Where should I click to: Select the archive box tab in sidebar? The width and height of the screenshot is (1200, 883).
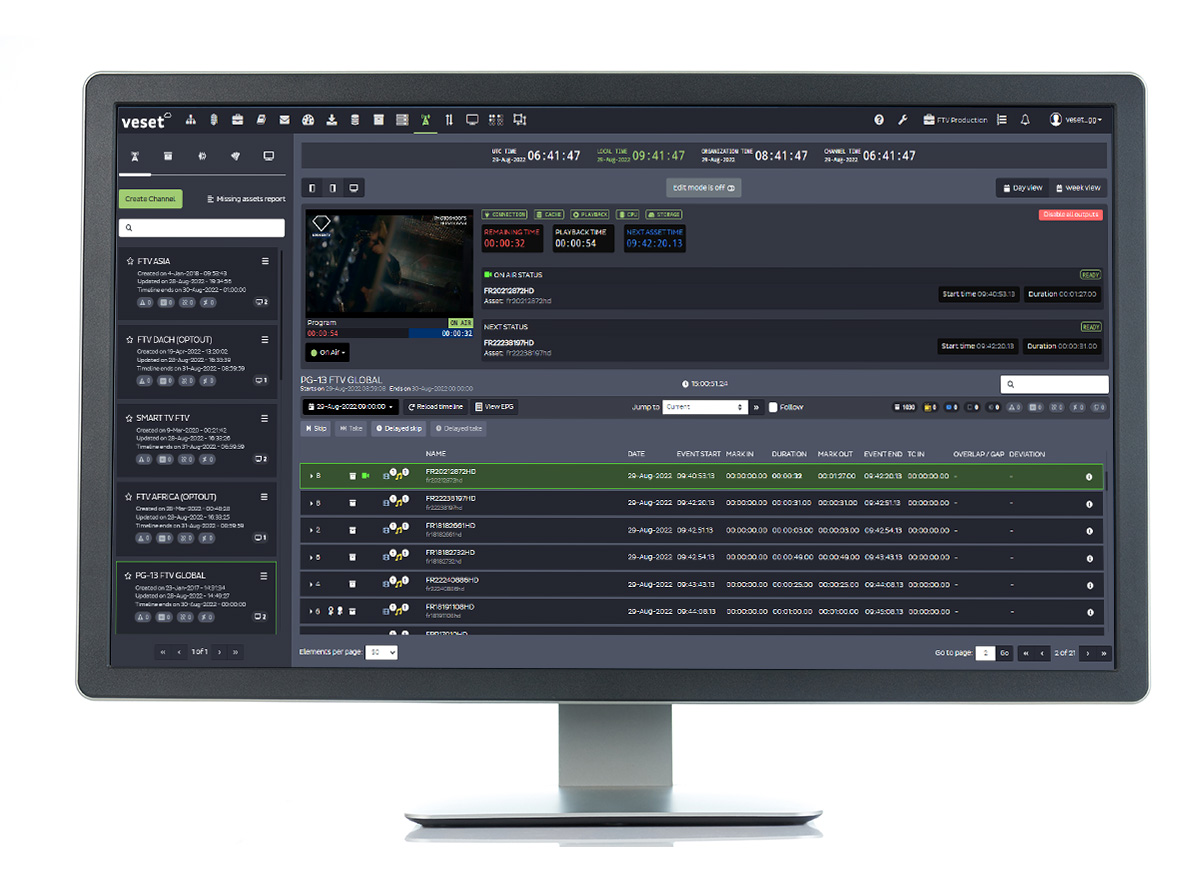pos(168,156)
